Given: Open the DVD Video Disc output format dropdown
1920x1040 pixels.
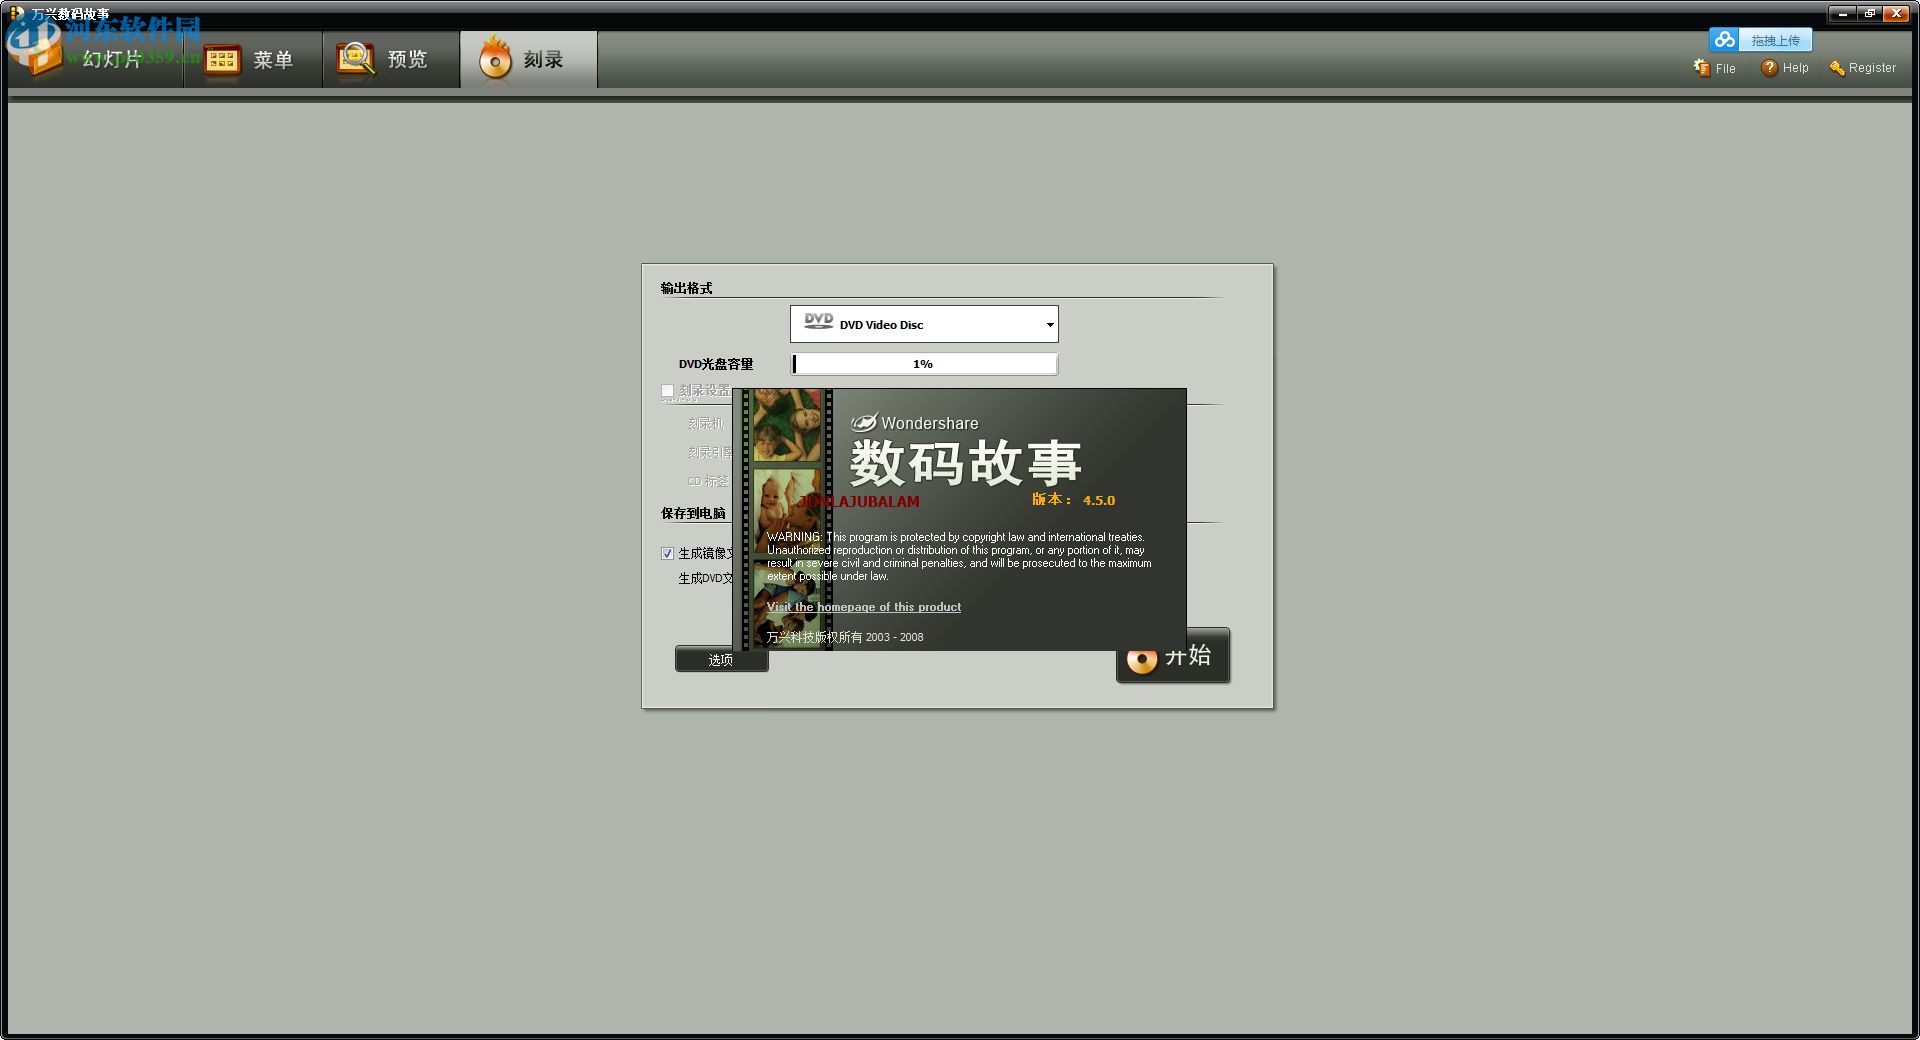Looking at the screenshot, I should (x=923, y=324).
